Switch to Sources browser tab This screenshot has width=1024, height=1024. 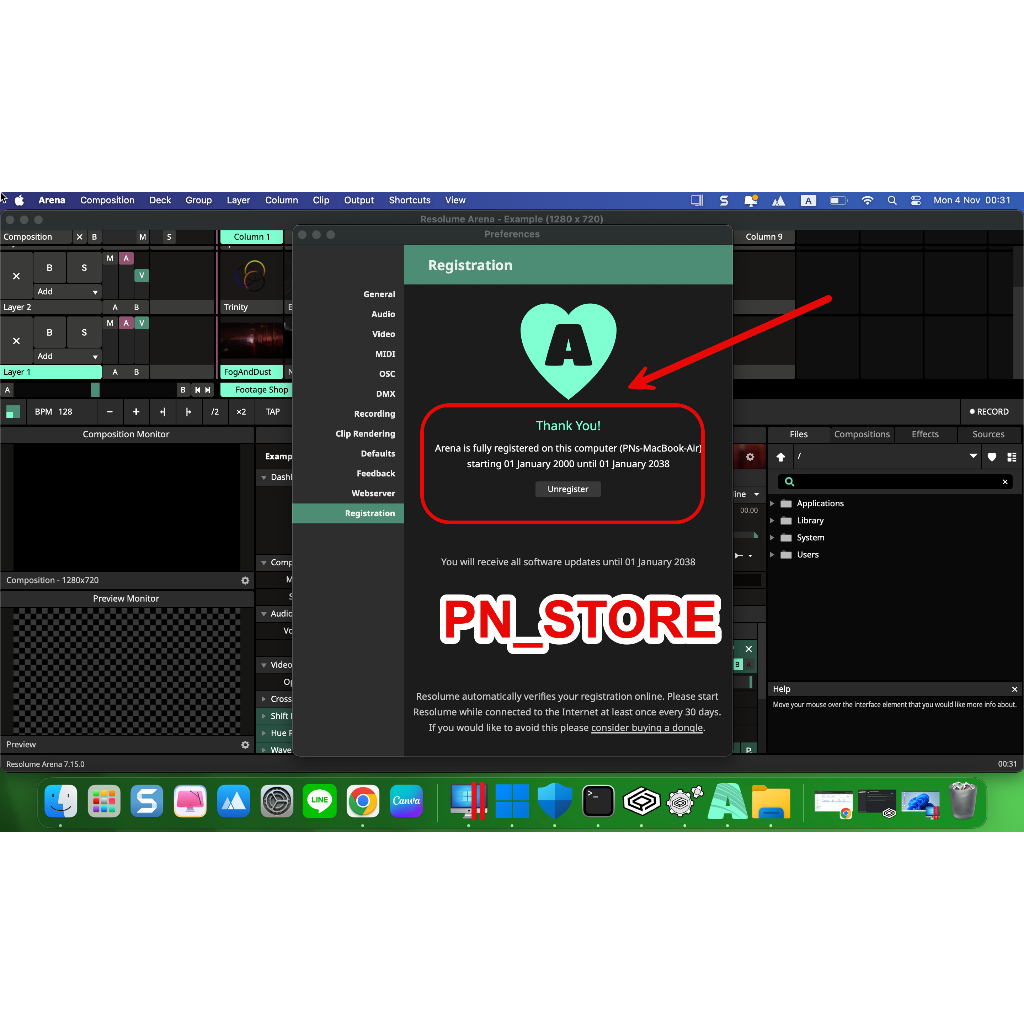pyautogui.click(x=987, y=434)
